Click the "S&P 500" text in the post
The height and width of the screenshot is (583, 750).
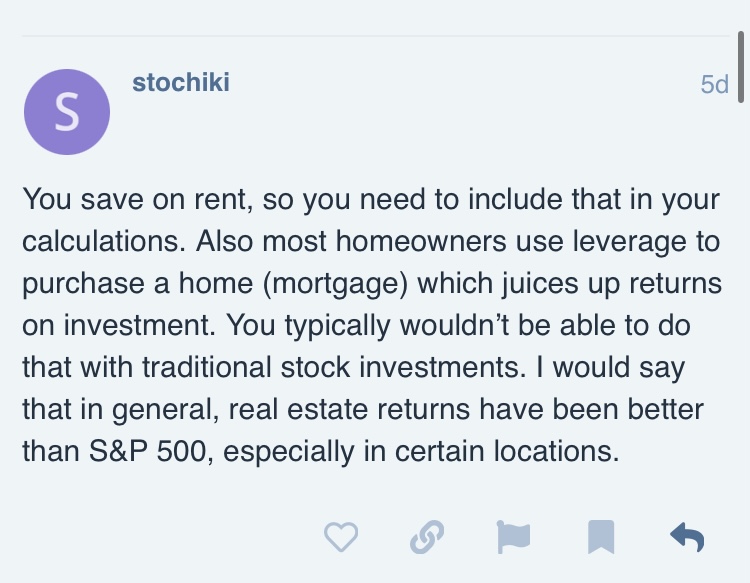click(x=148, y=451)
